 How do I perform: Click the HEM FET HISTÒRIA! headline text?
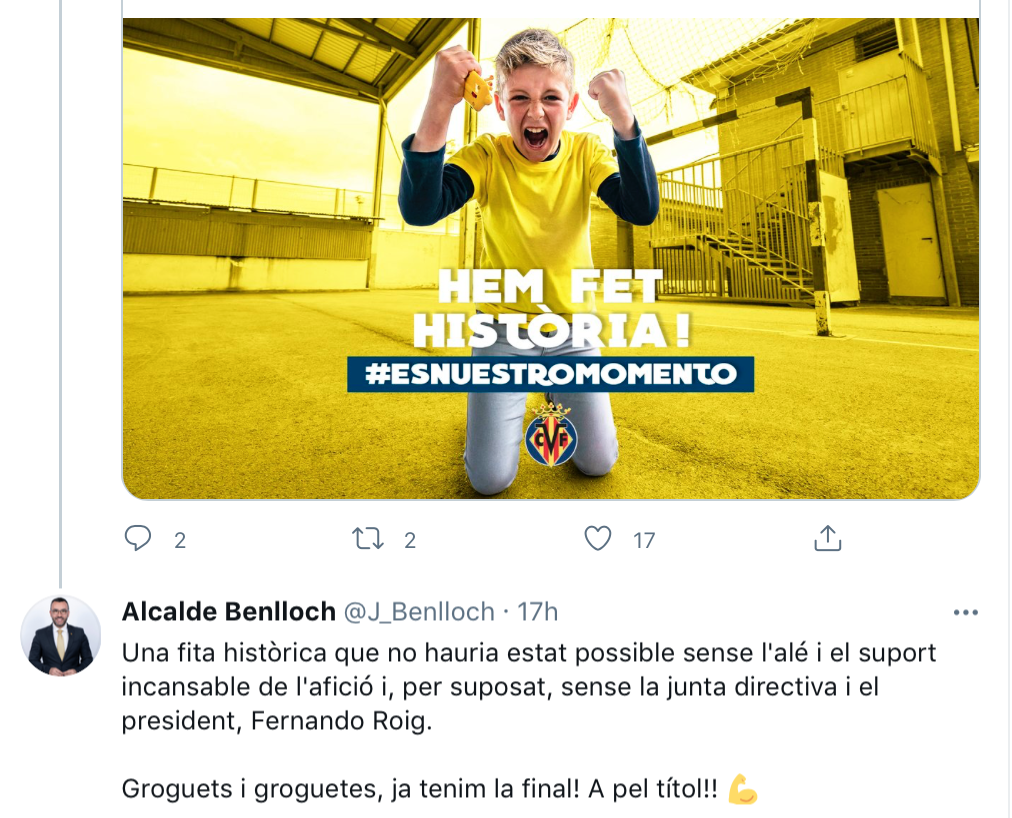pyautogui.click(x=550, y=310)
